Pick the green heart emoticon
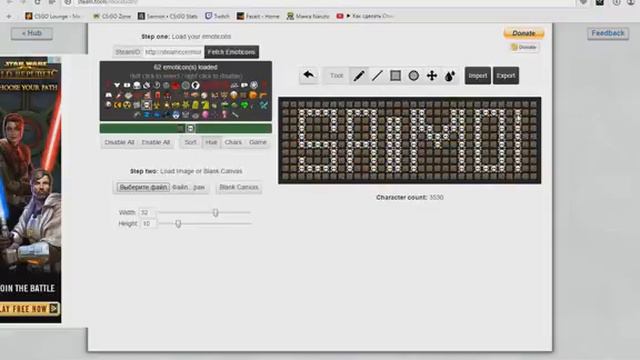 tap(244, 105)
